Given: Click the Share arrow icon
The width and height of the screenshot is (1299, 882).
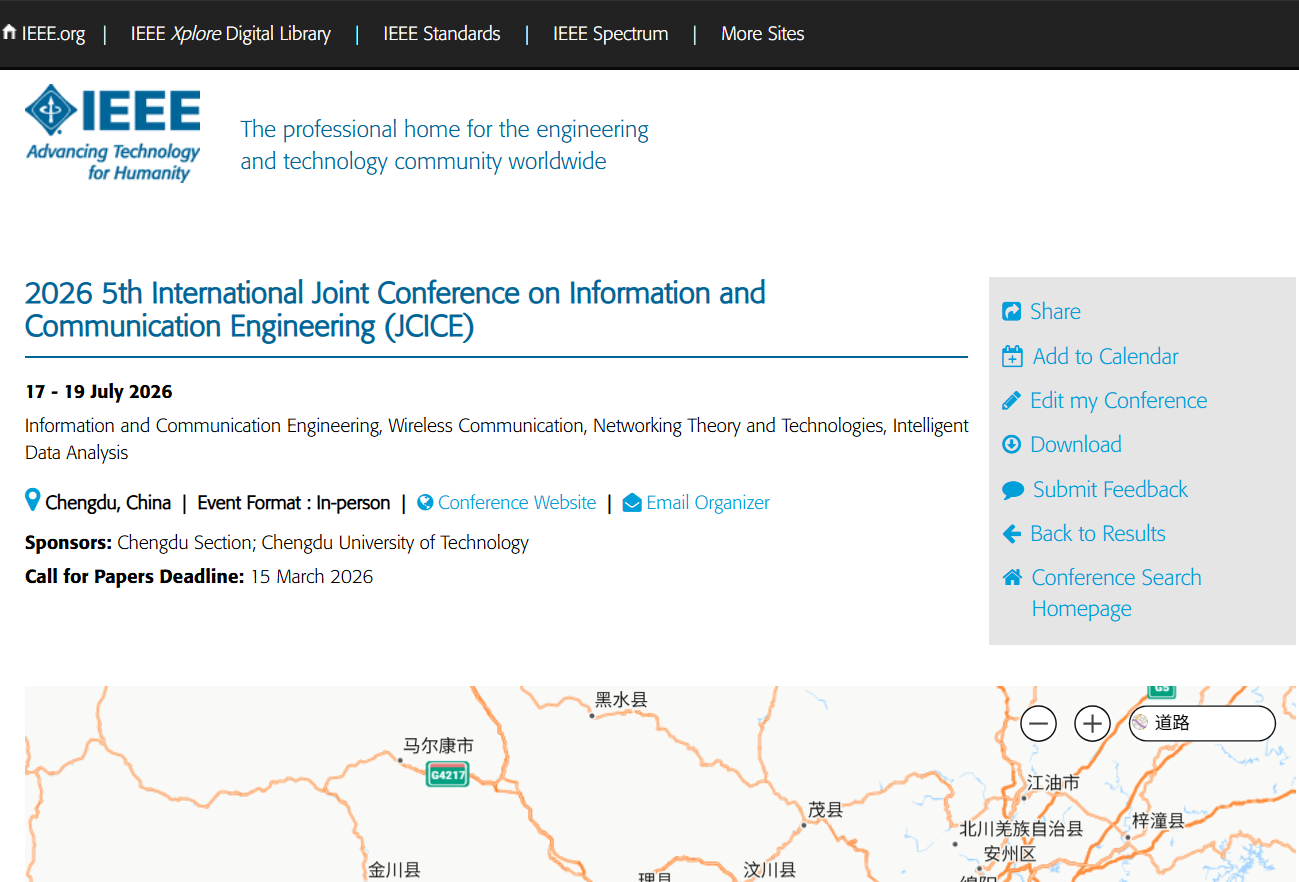Looking at the screenshot, I should [x=1011, y=312].
